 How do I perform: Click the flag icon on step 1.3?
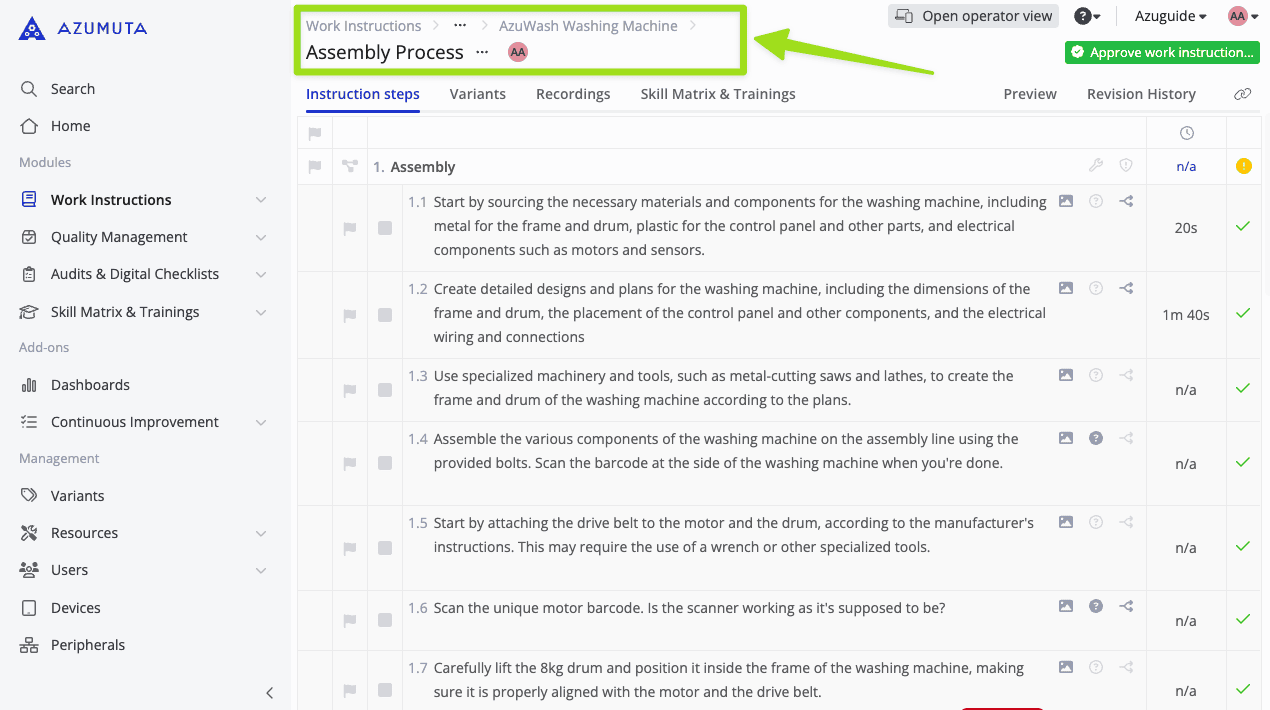350,390
